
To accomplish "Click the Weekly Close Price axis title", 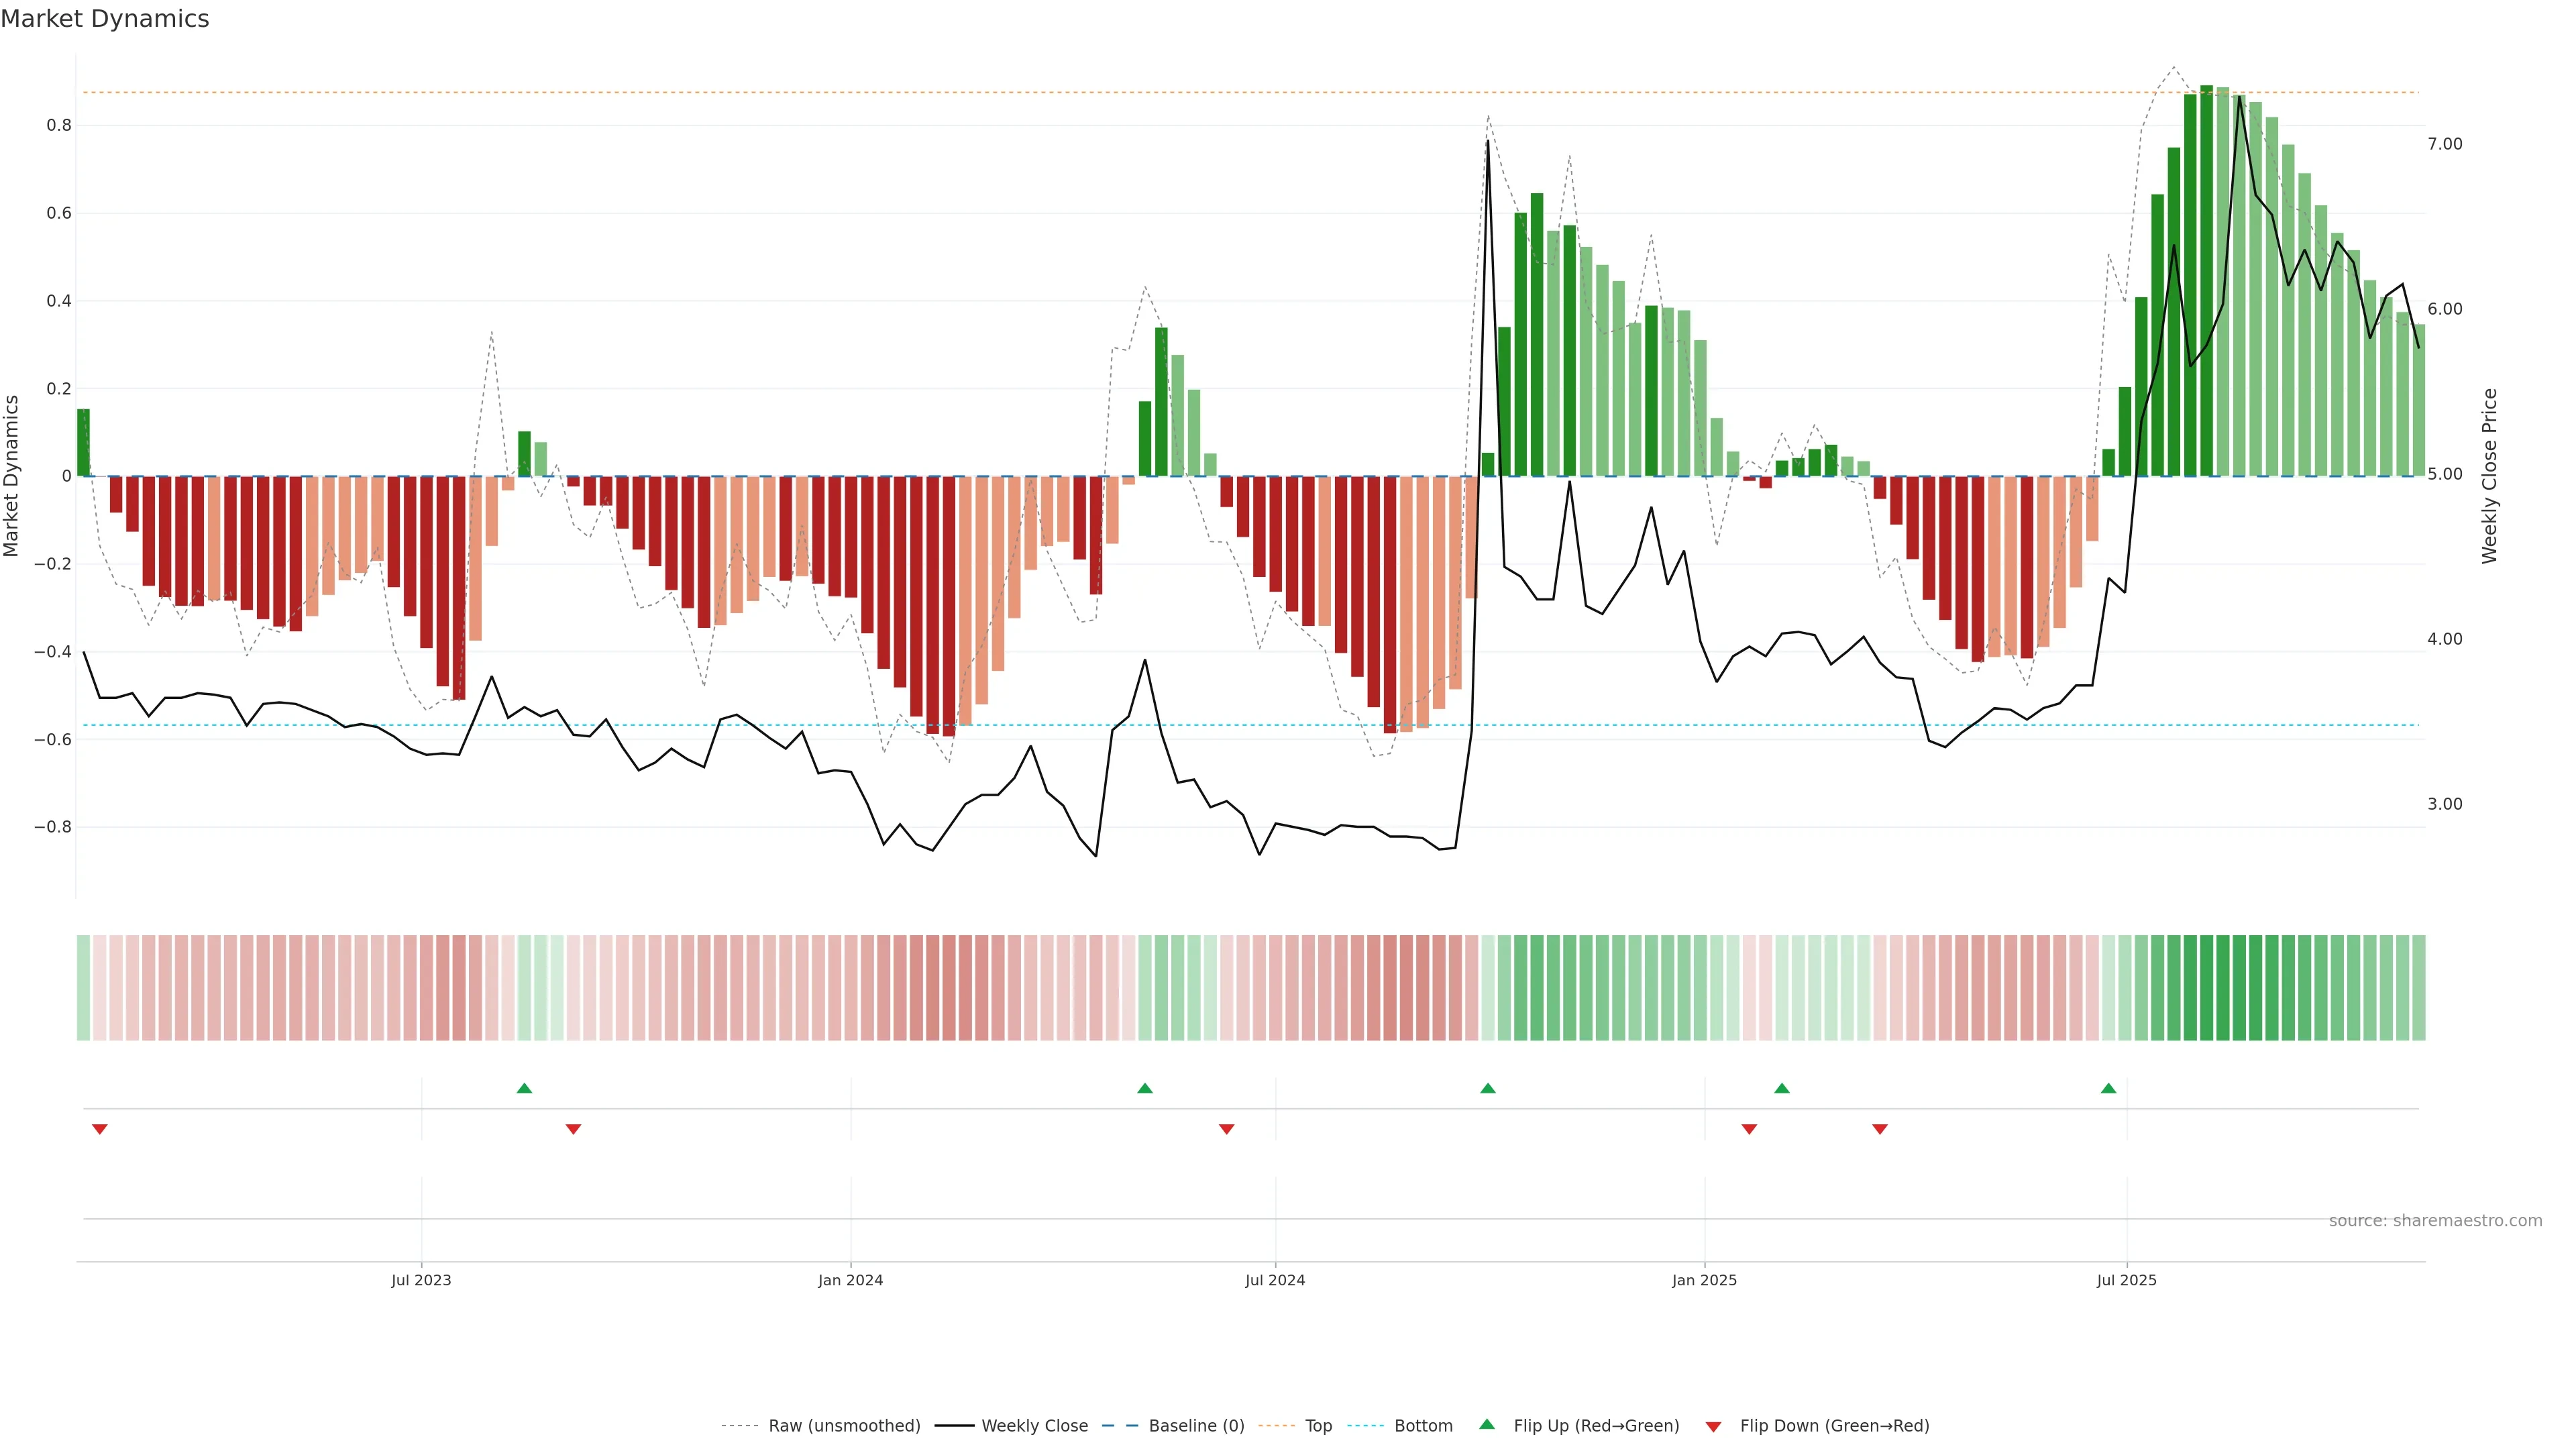I will coord(2489,476).
